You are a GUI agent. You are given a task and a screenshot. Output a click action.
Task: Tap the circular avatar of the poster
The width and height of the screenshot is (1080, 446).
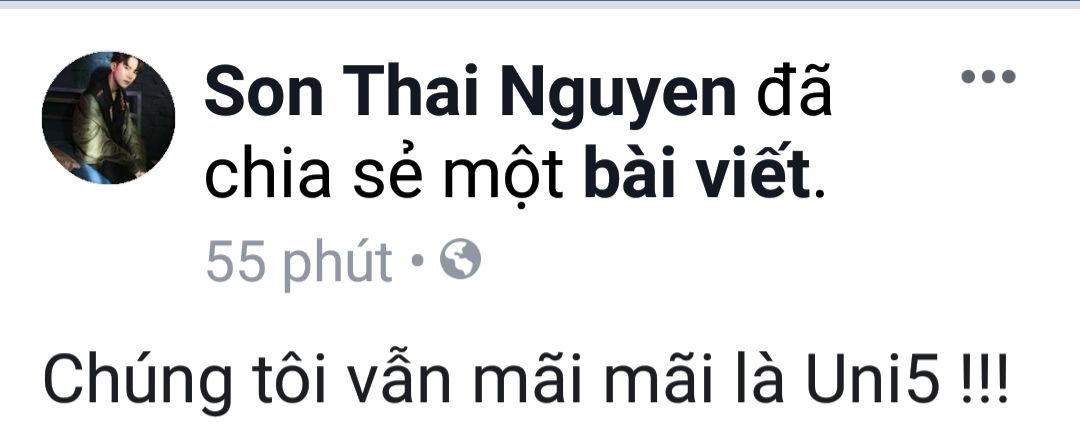point(108,118)
